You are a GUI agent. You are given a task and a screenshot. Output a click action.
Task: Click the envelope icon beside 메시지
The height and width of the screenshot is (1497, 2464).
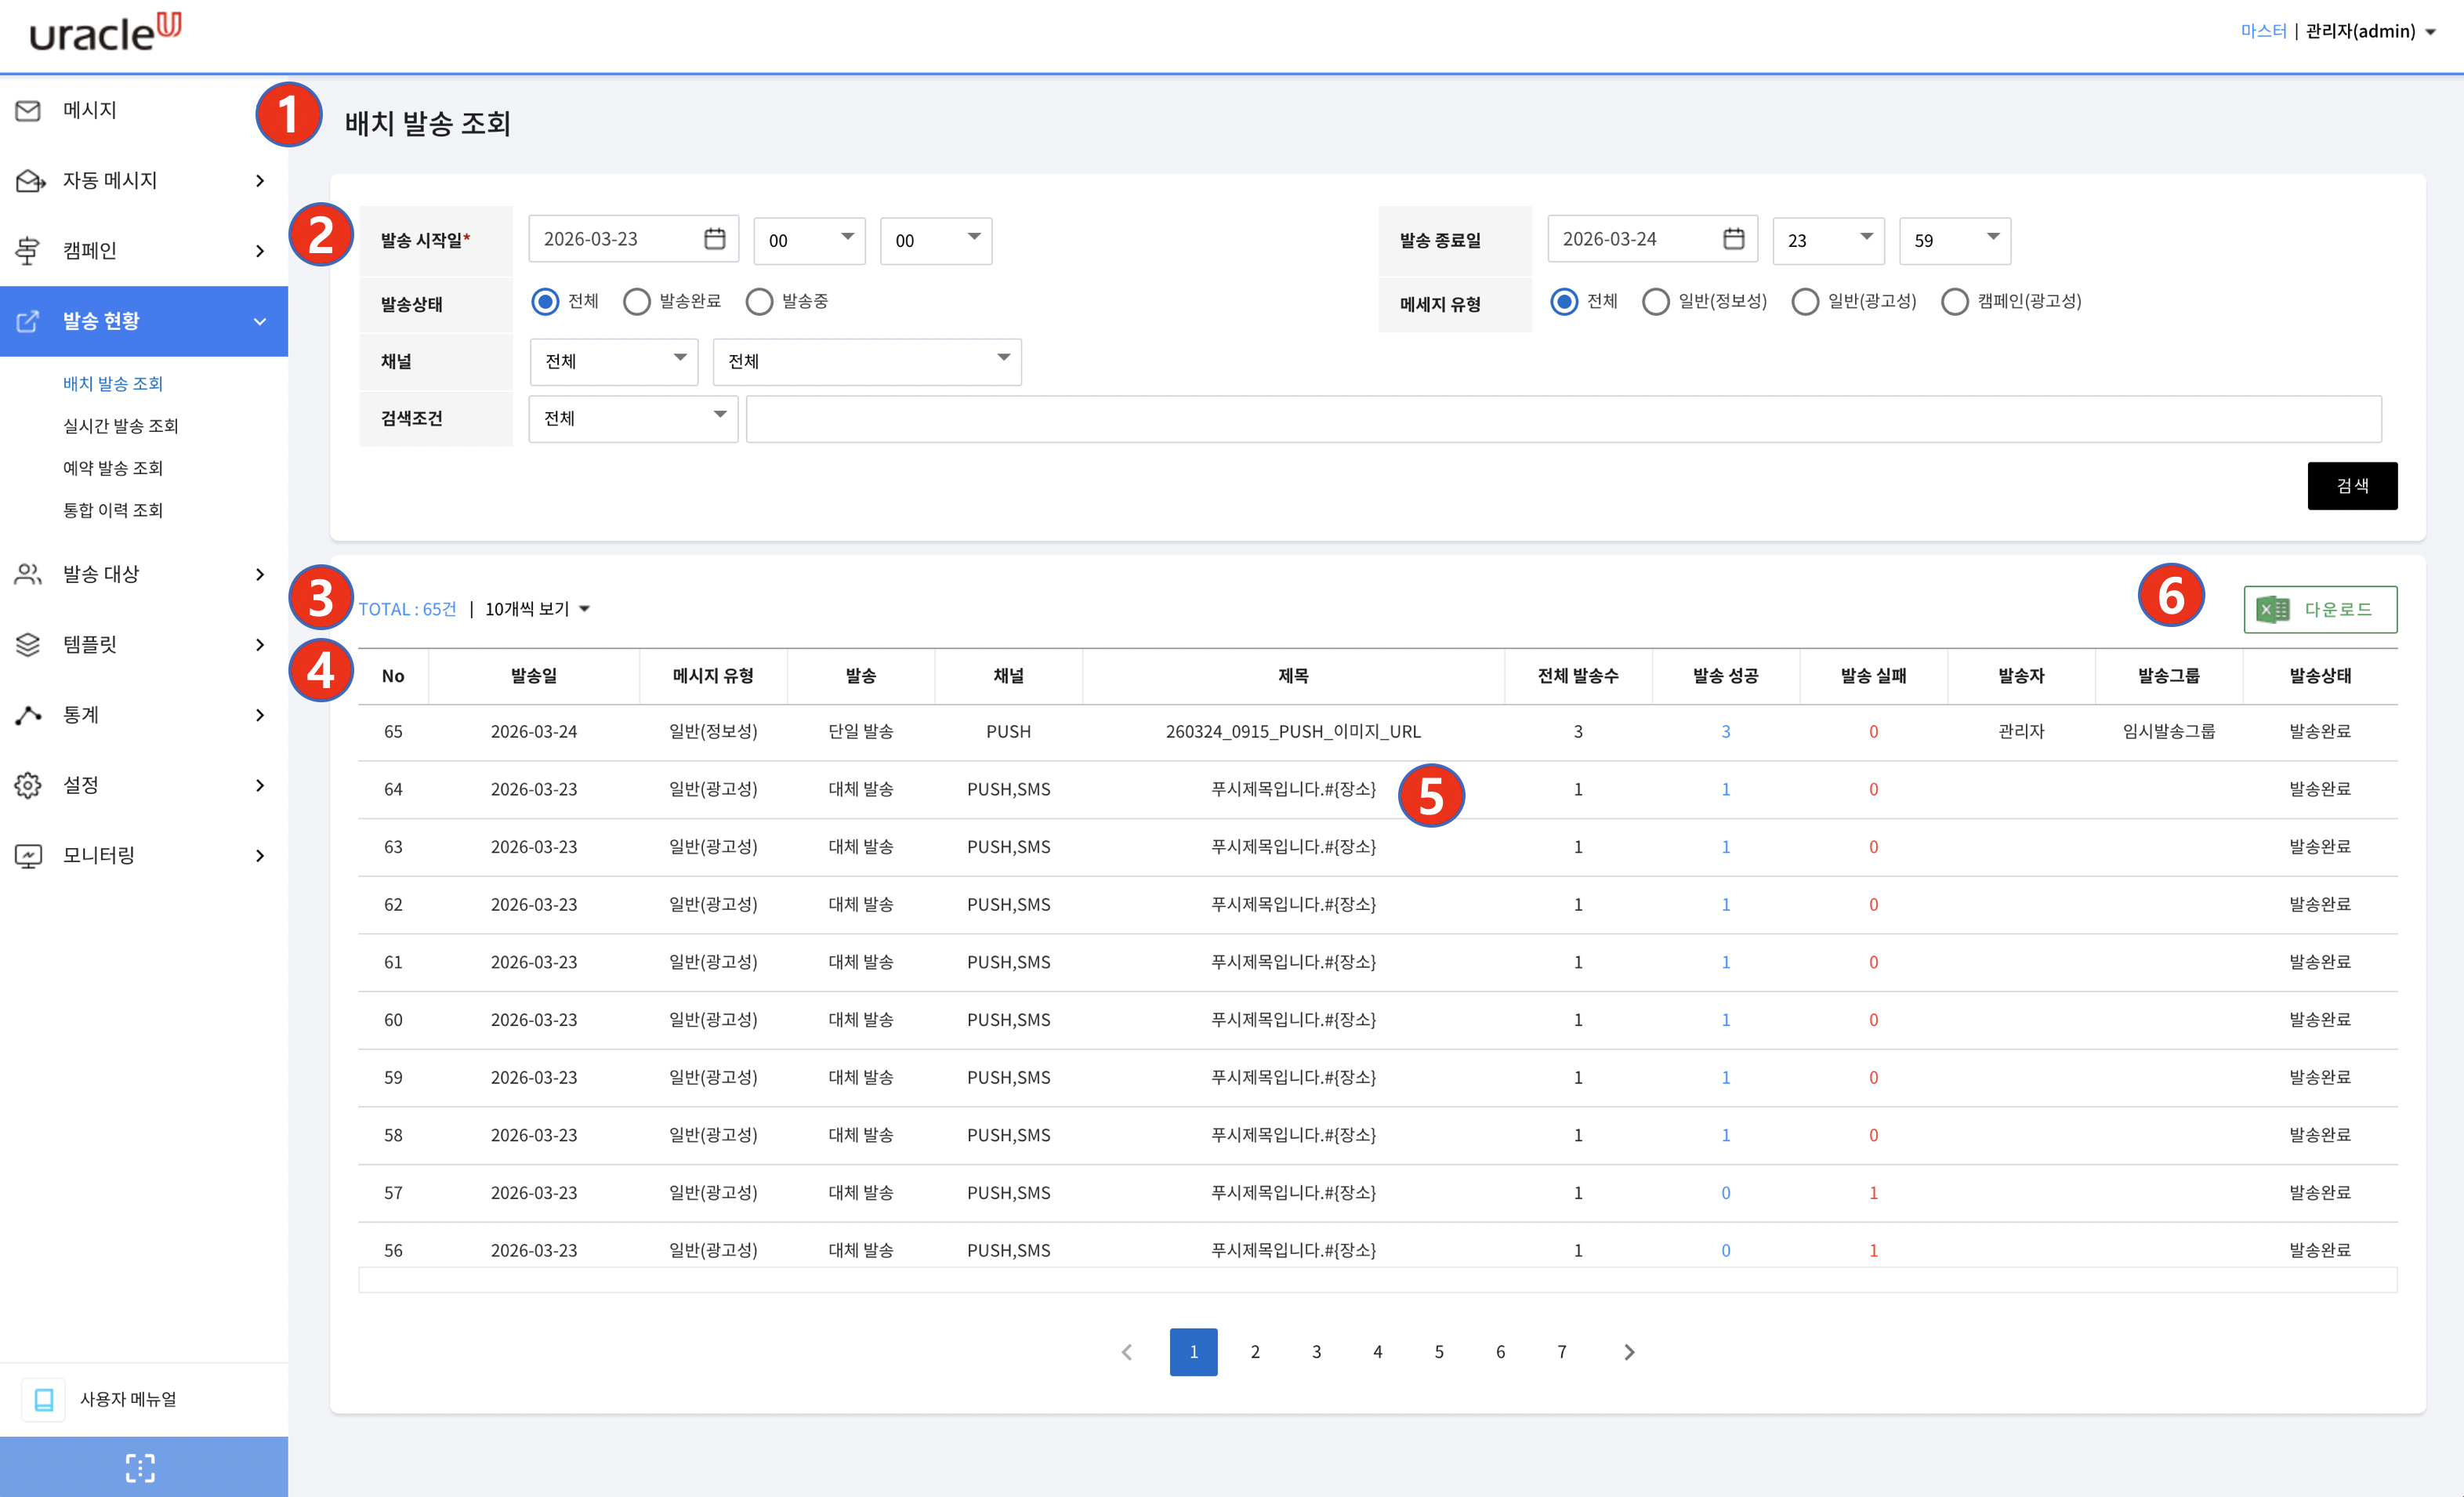tap(28, 111)
